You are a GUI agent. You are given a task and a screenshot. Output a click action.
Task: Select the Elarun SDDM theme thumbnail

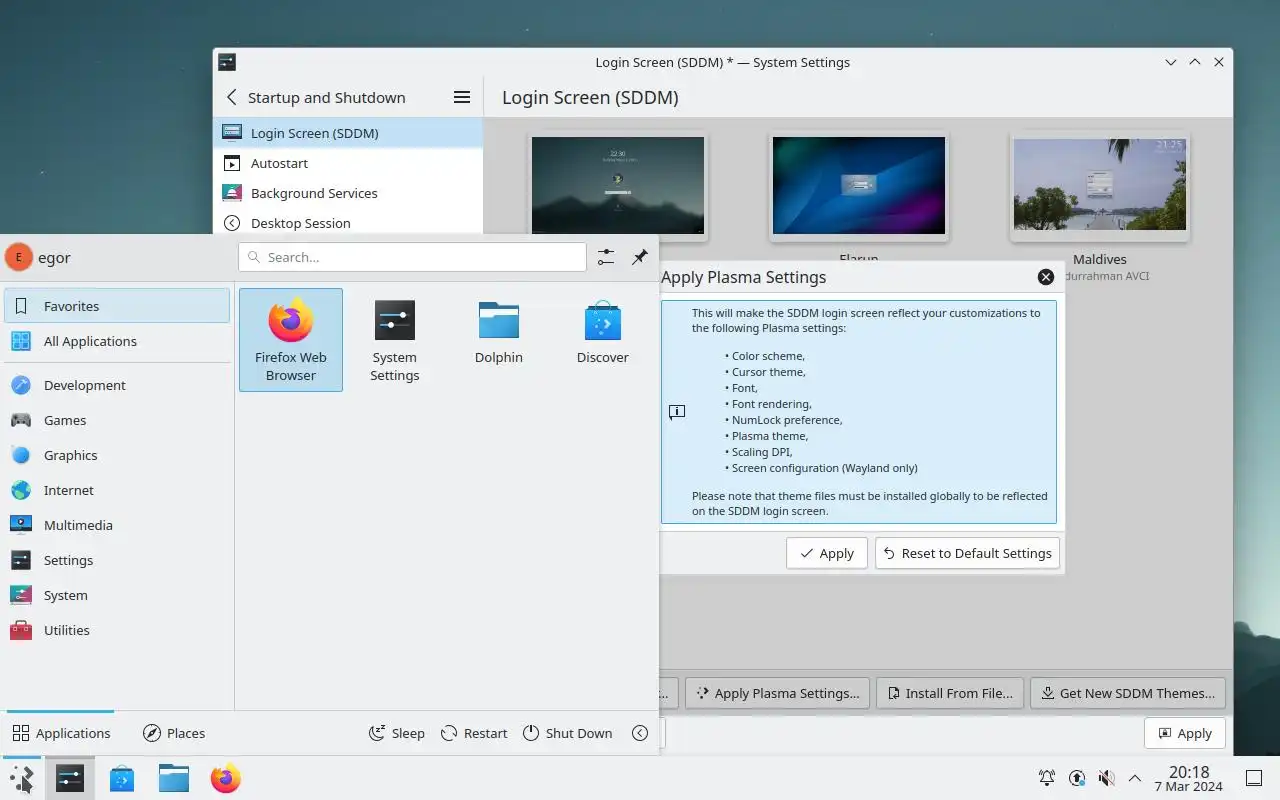point(858,186)
